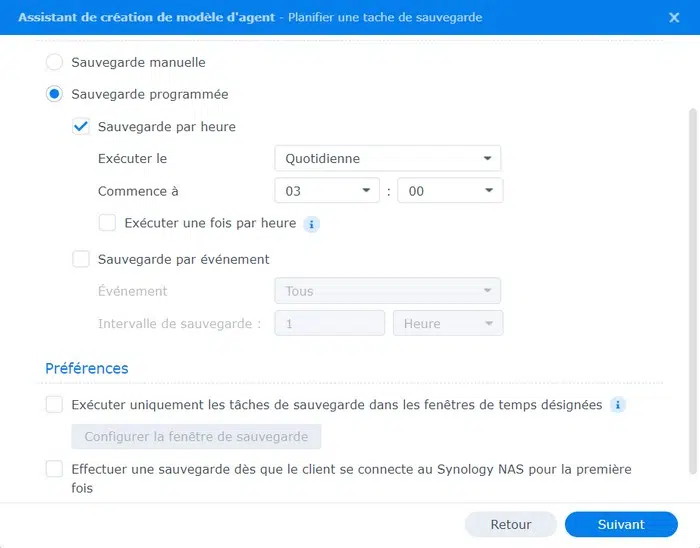Expand the start hour 03 dropdown

click(x=327, y=191)
